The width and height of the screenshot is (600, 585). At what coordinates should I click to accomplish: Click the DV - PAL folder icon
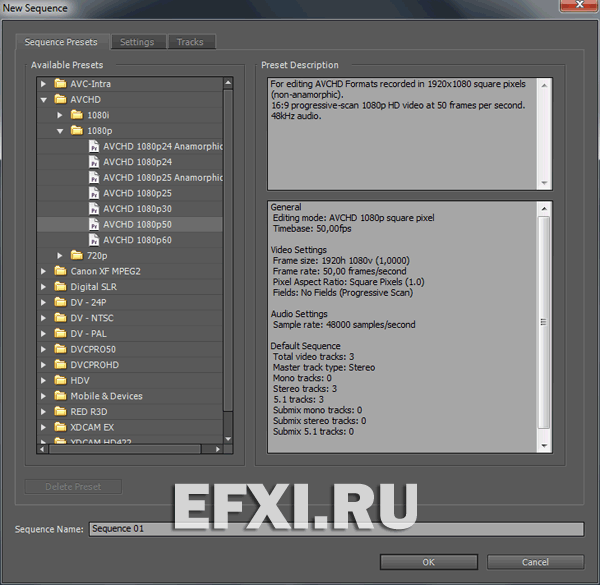coord(60,333)
